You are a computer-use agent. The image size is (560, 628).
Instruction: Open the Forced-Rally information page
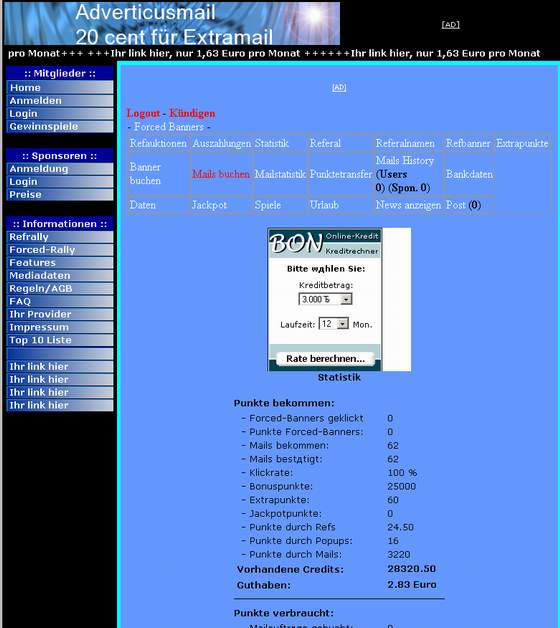click(x=60, y=250)
